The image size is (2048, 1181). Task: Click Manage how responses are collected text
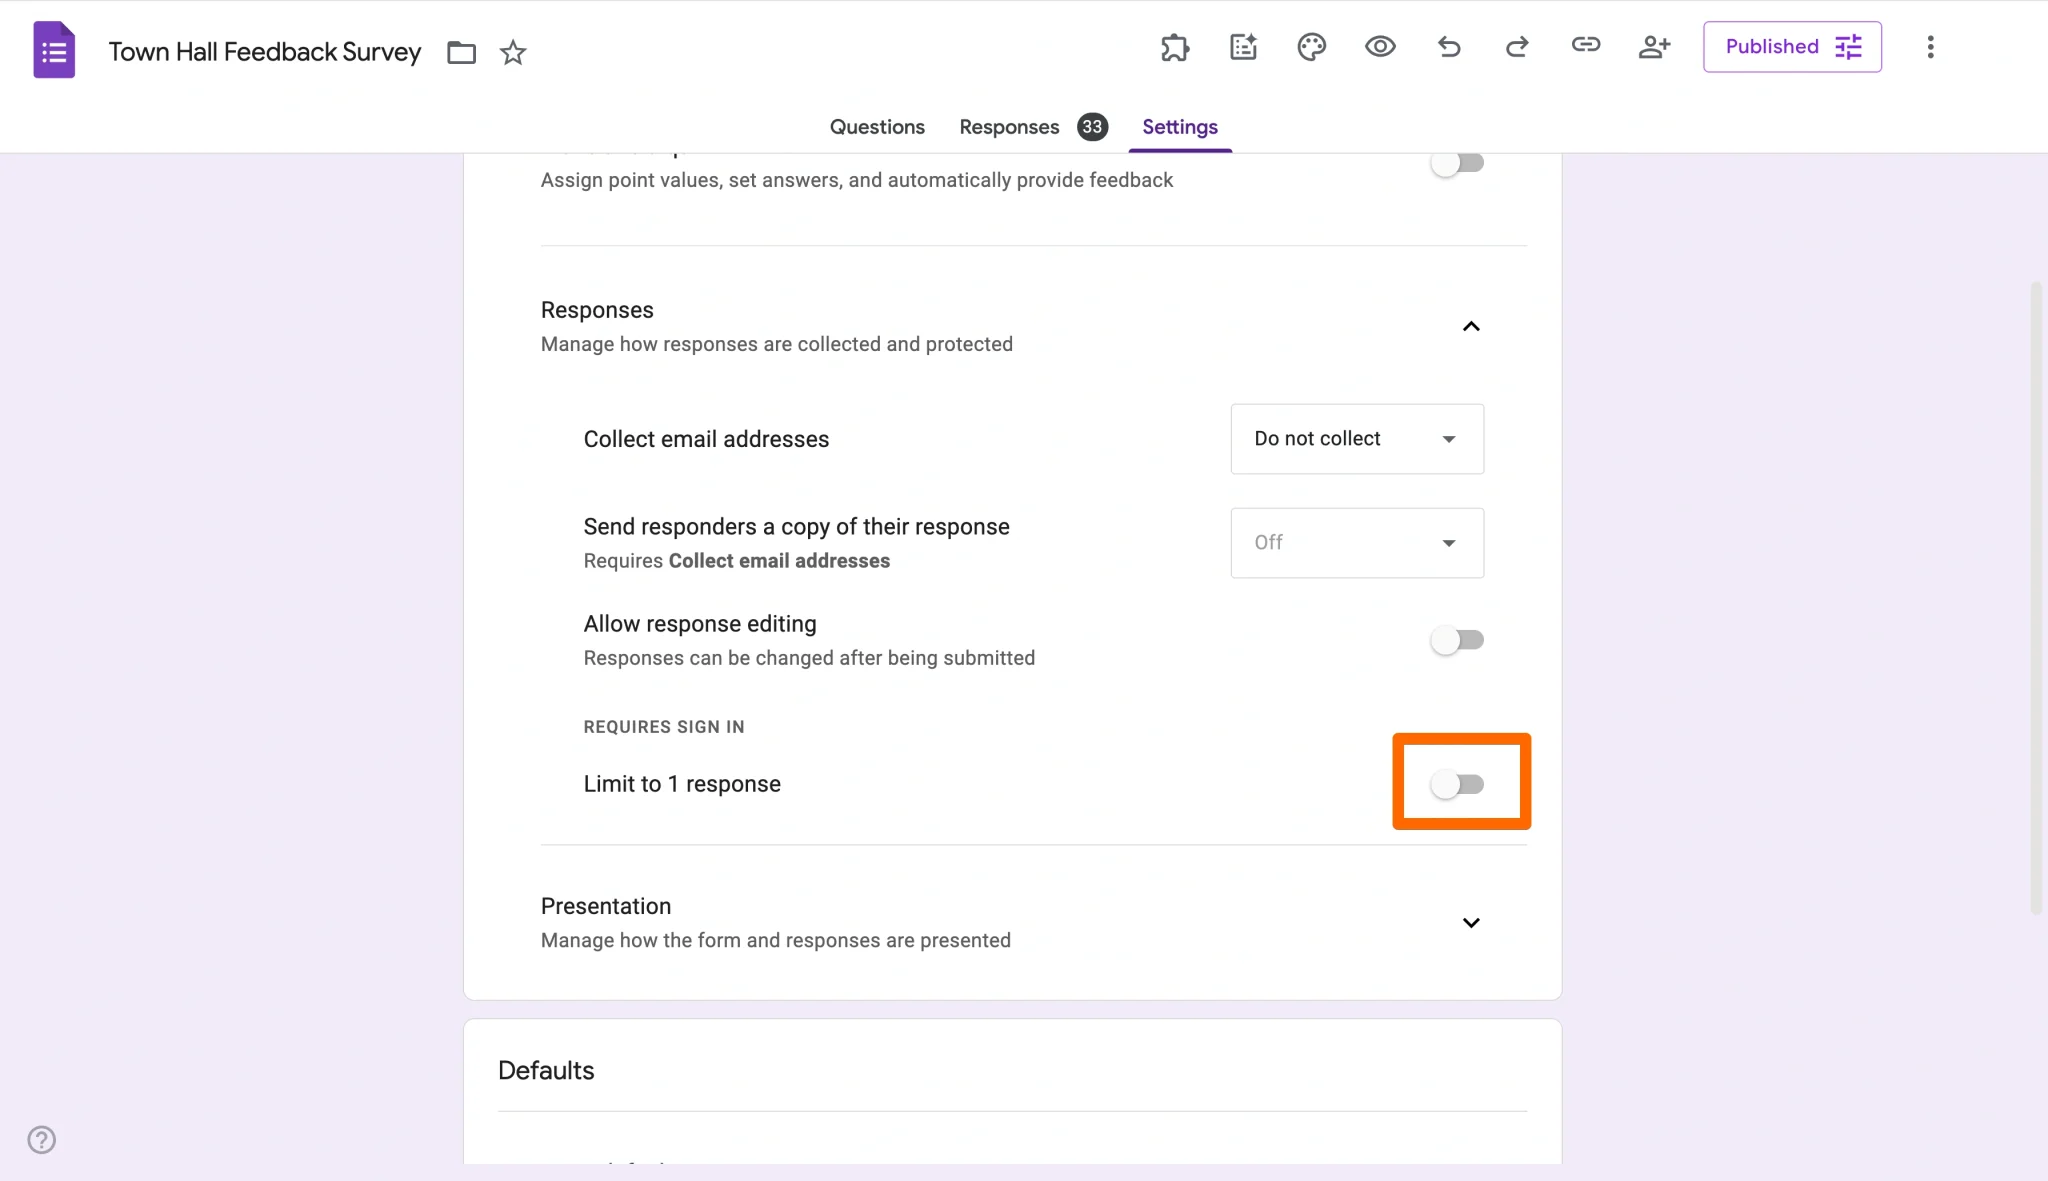777,344
